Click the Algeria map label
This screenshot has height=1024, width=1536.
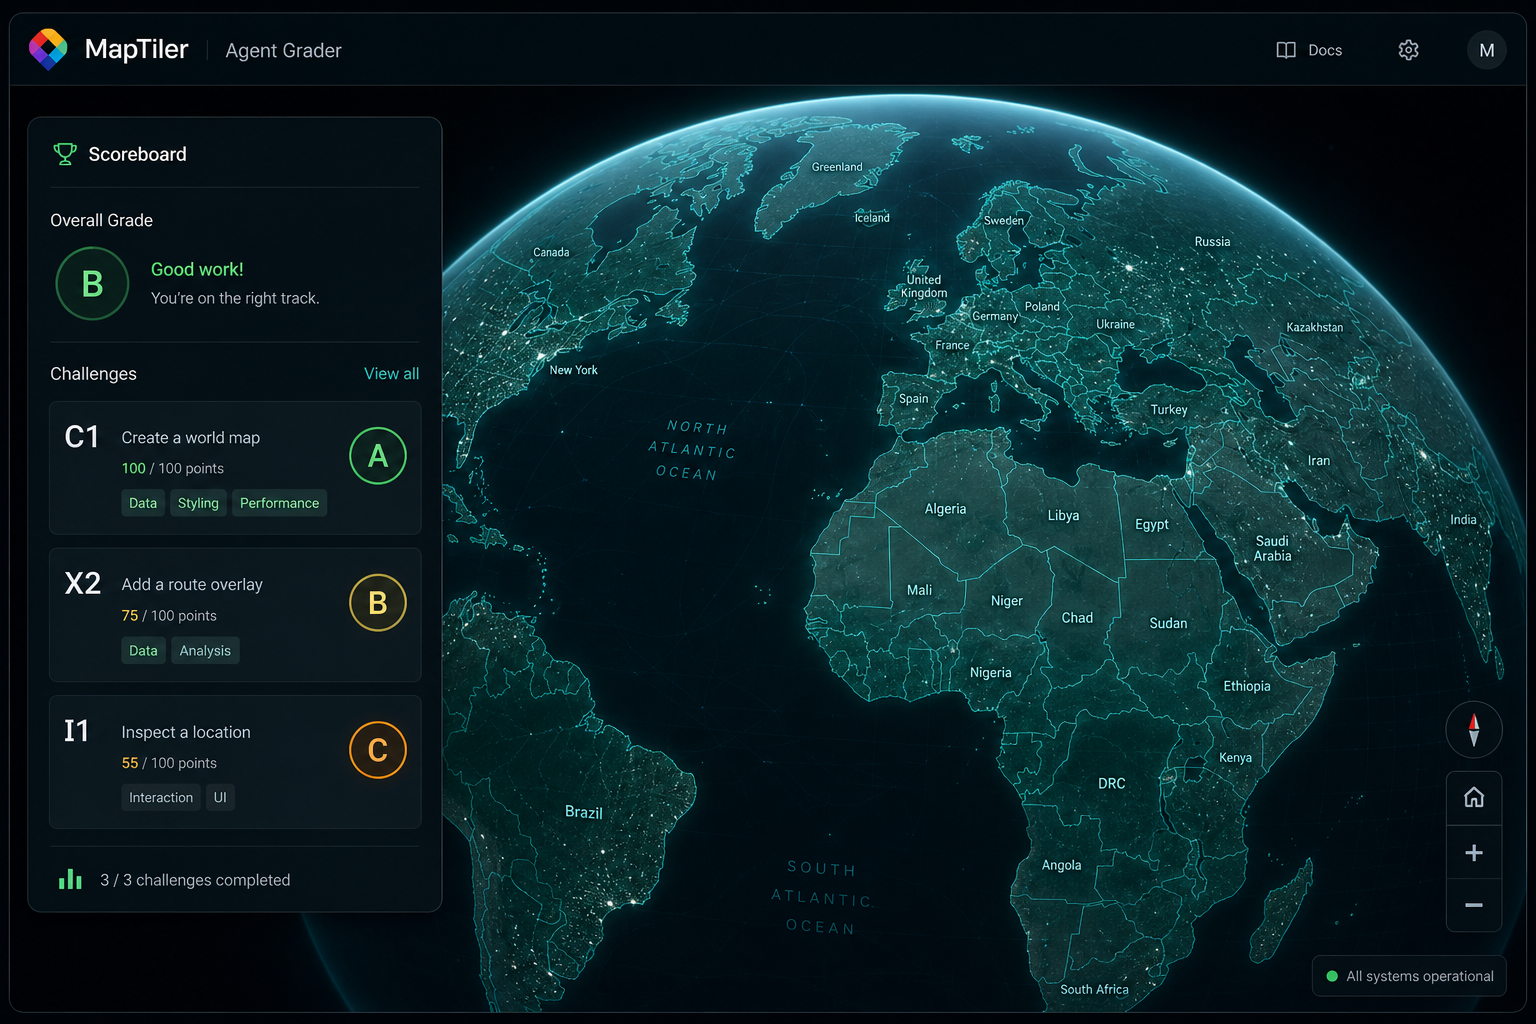945,509
